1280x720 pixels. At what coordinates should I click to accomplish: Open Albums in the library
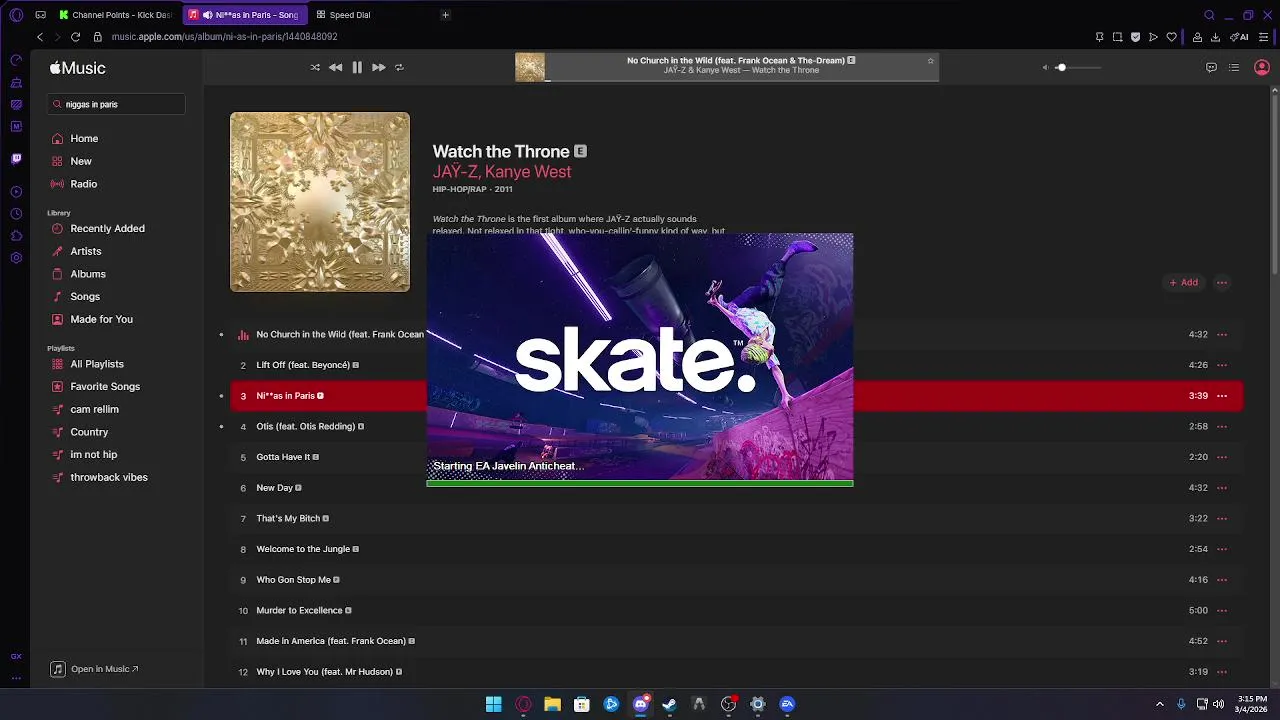tap(88, 274)
